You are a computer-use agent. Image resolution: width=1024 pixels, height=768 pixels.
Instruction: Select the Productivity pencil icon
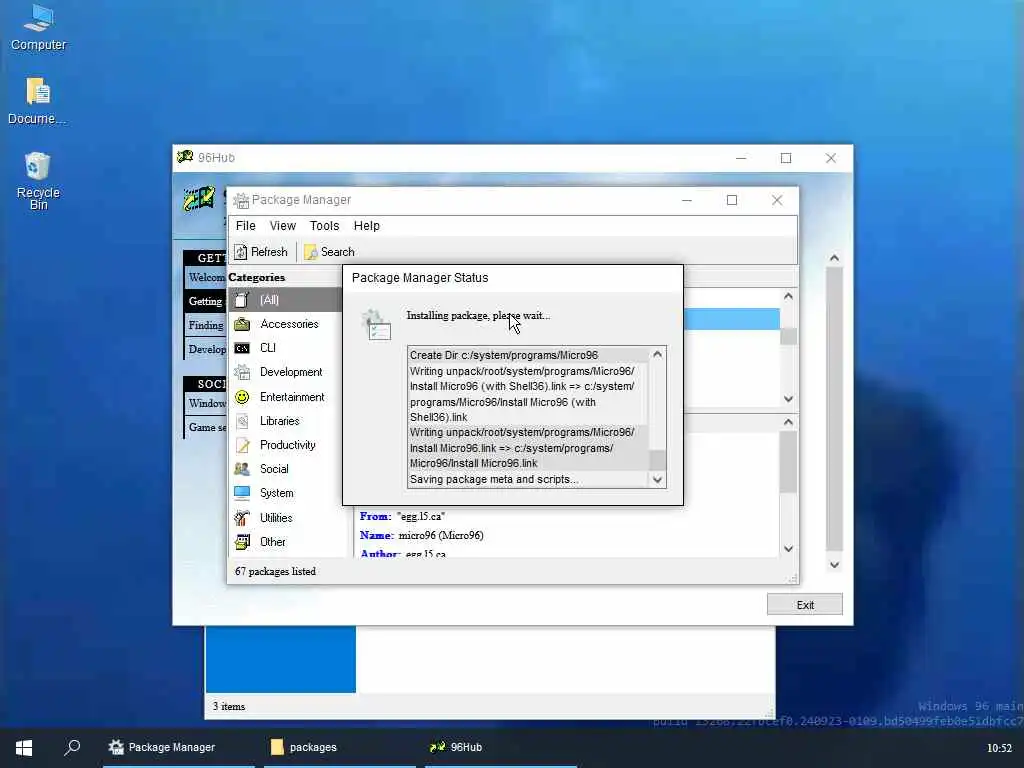click(242, 445)
